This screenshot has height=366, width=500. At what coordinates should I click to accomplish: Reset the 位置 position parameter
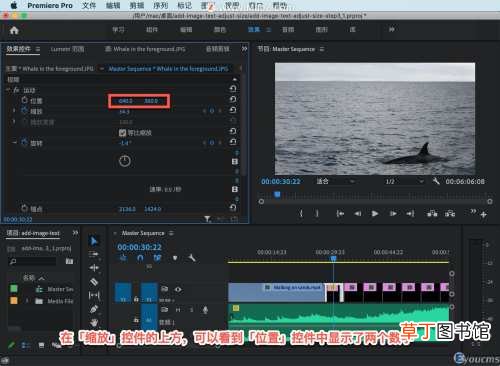pos(233,99)
